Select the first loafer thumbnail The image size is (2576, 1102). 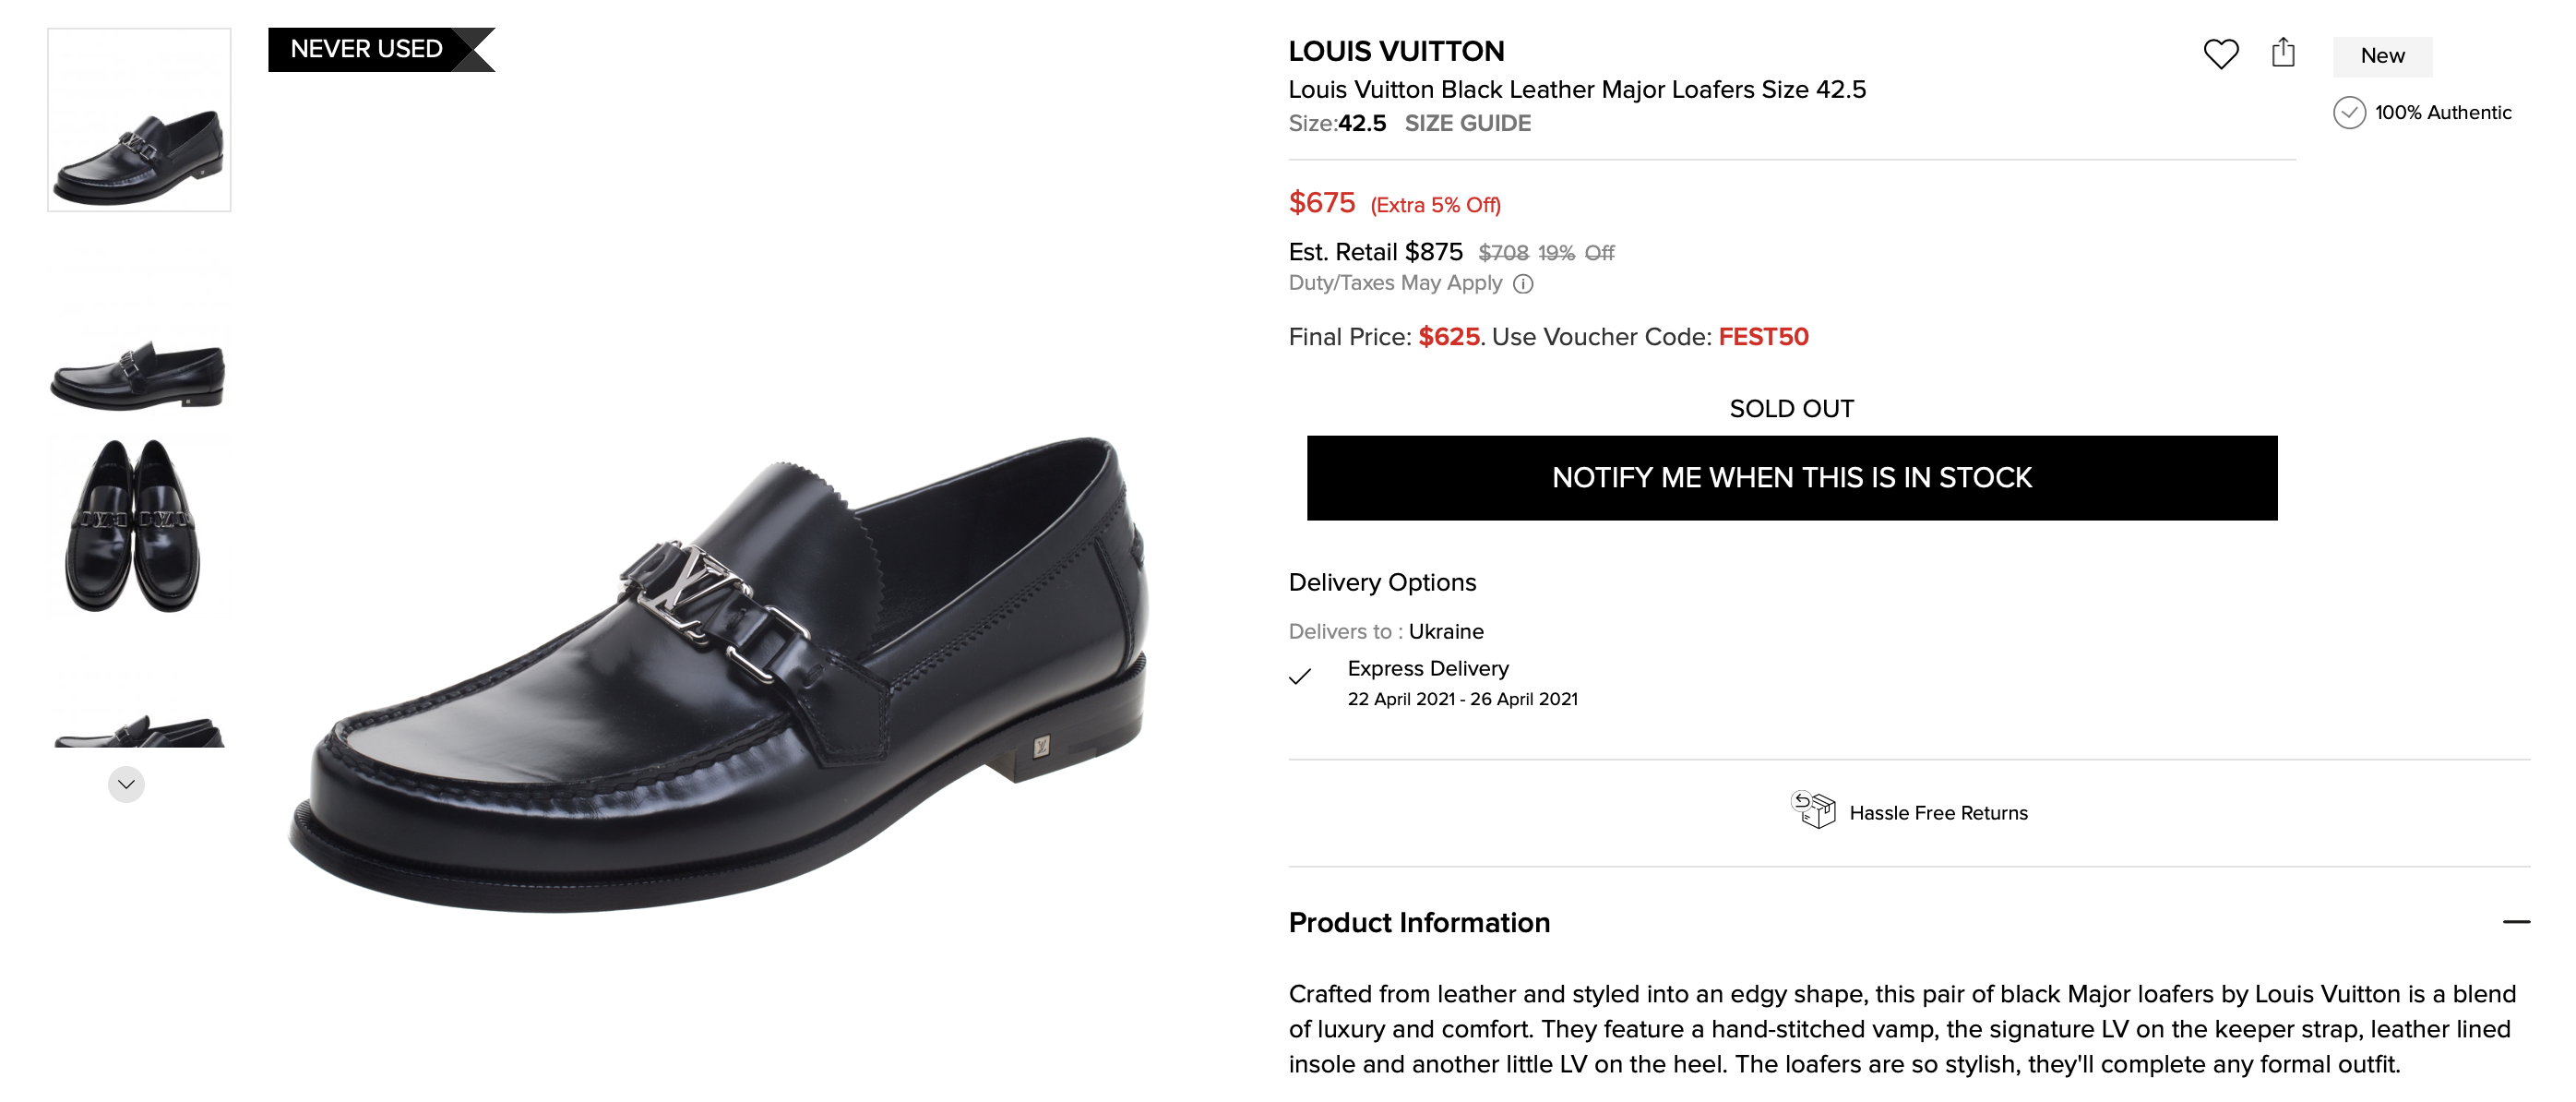[139, 120]
